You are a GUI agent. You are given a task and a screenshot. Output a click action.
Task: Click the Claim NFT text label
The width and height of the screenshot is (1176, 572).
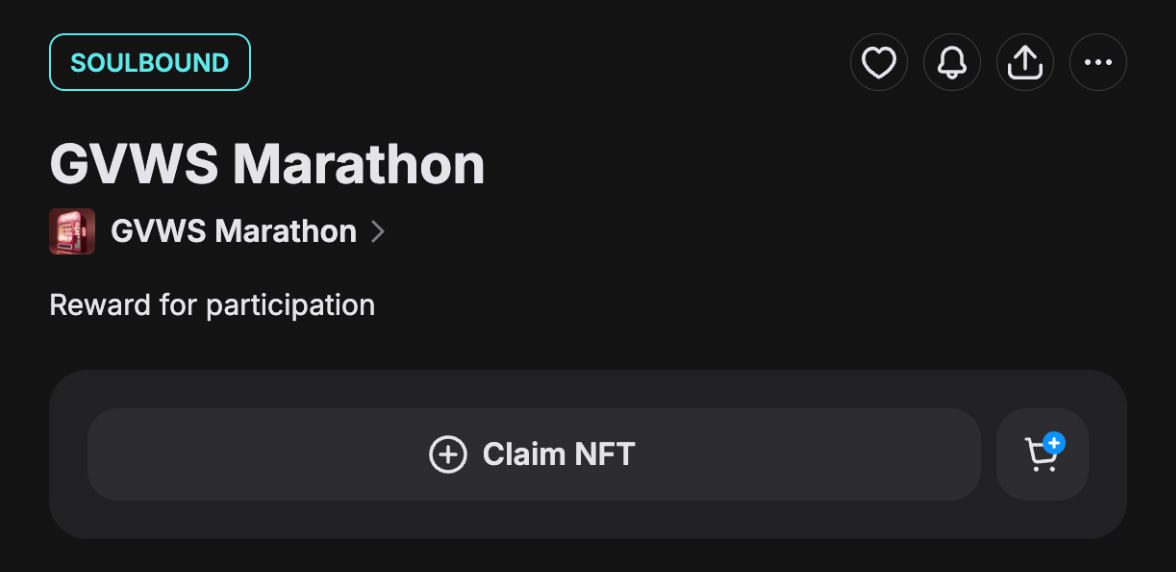(x=559, y=454)
